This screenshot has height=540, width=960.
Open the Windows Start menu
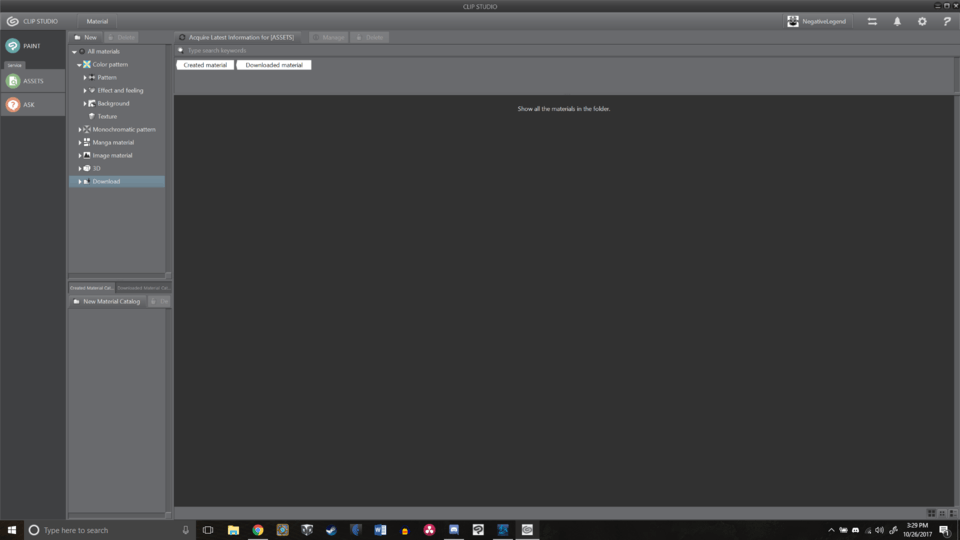(12, 530)
